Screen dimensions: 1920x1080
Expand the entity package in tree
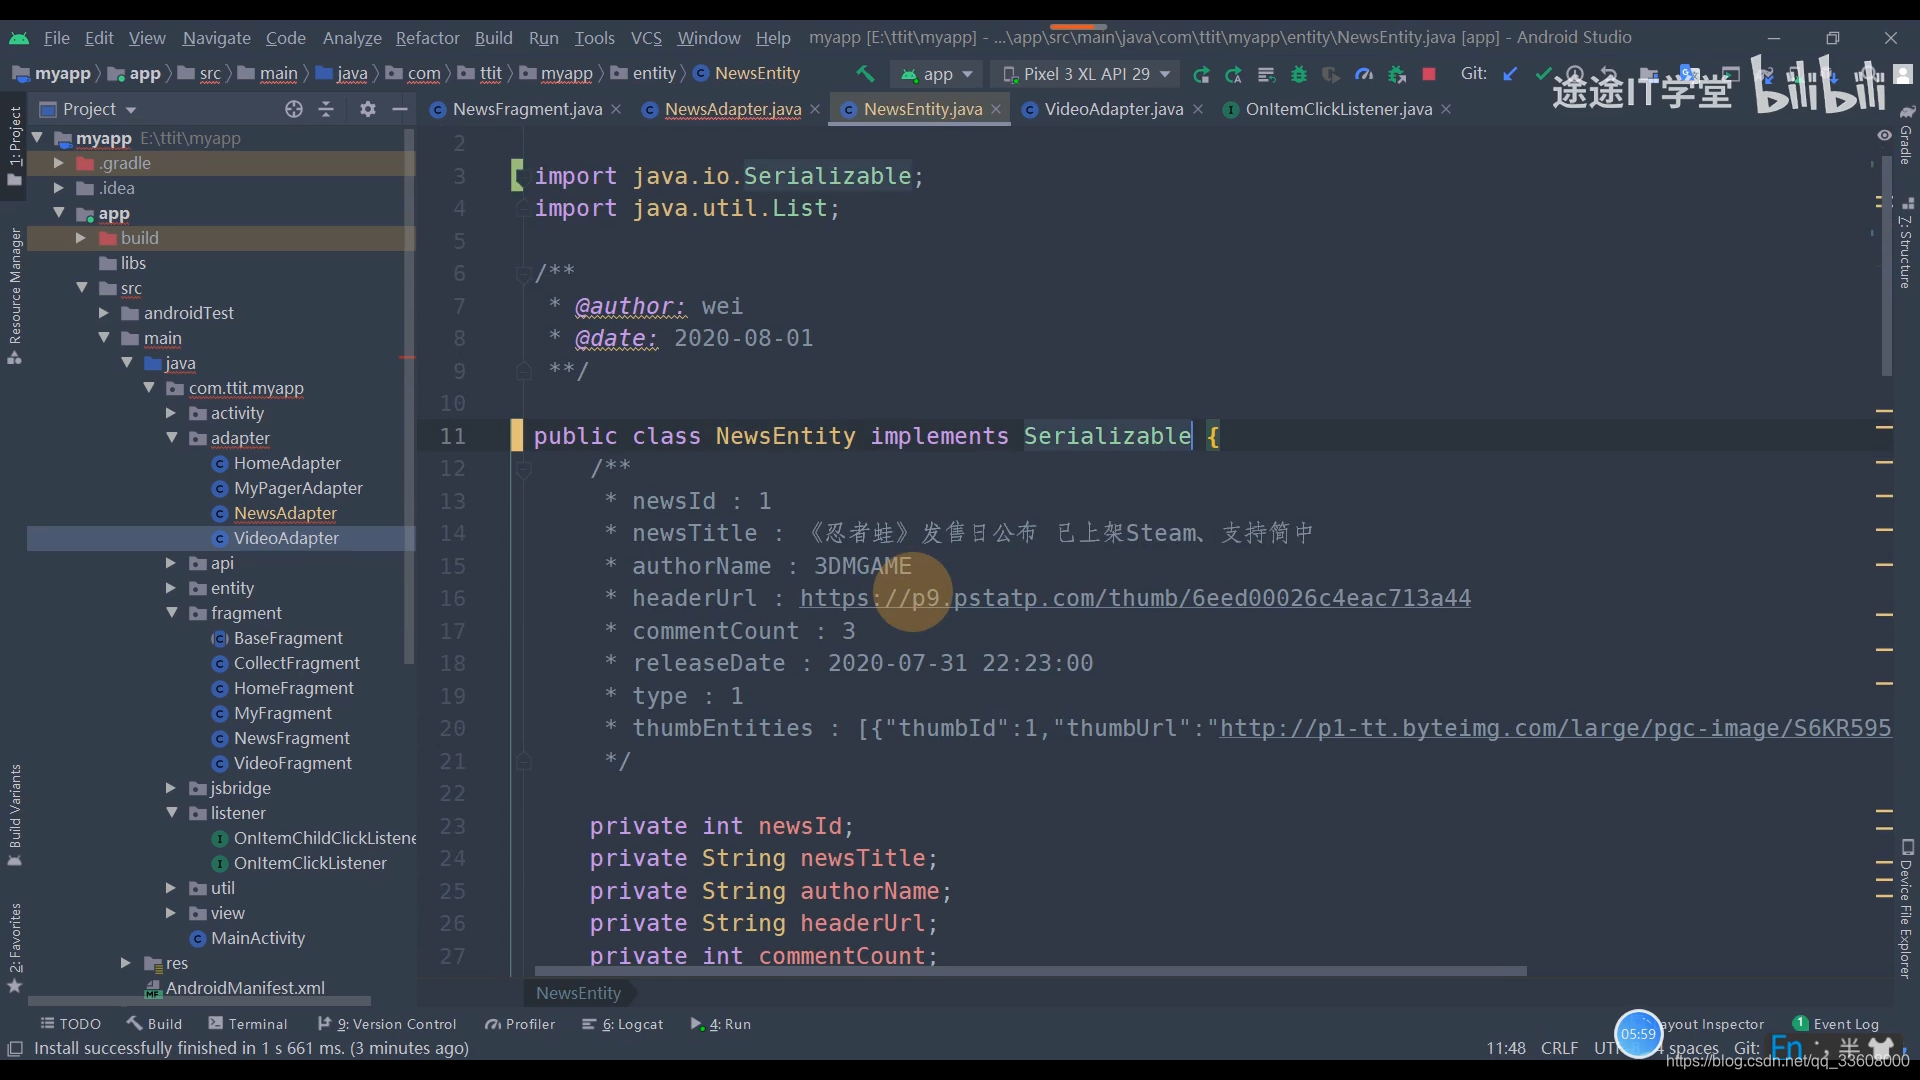[171, 588]
